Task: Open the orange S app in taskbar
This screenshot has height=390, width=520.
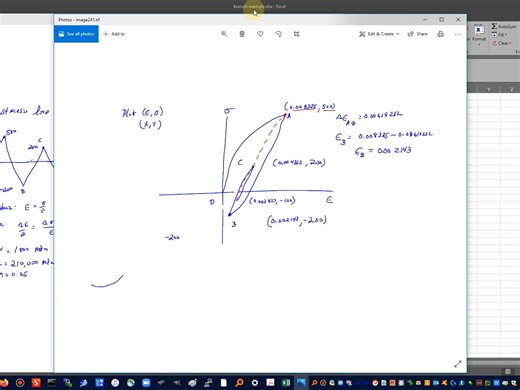Action: coord(36,383)
